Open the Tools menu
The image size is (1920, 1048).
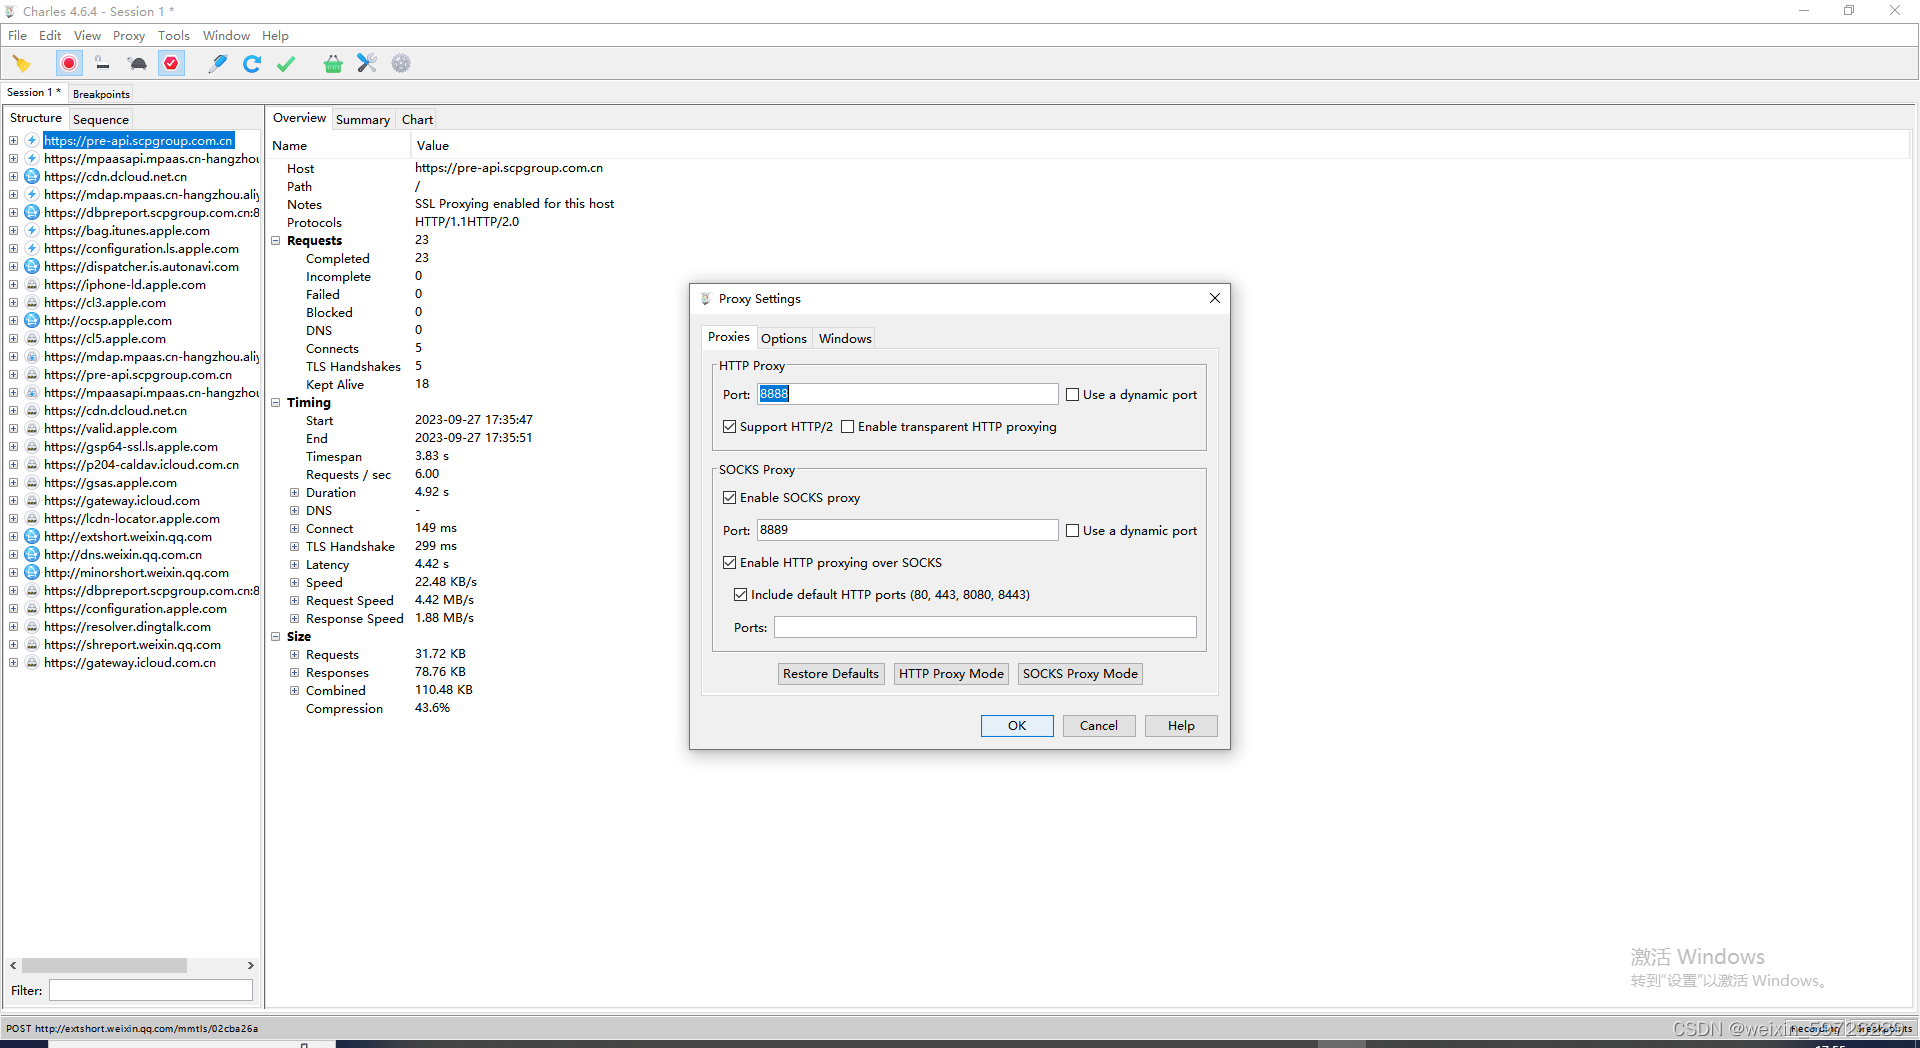(x=174, y=36)
